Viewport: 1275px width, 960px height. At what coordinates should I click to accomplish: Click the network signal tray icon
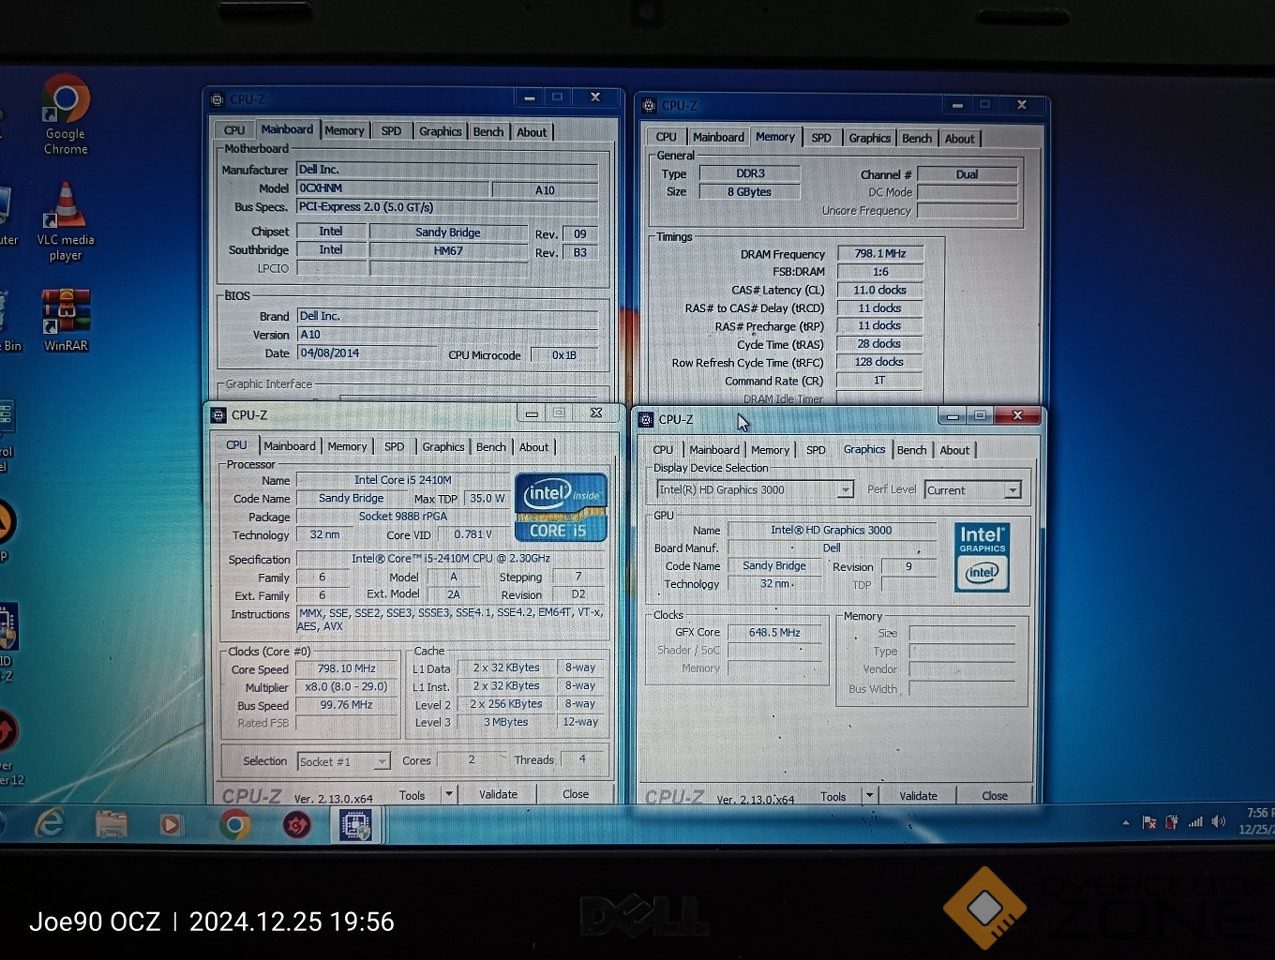(1195, 822)
